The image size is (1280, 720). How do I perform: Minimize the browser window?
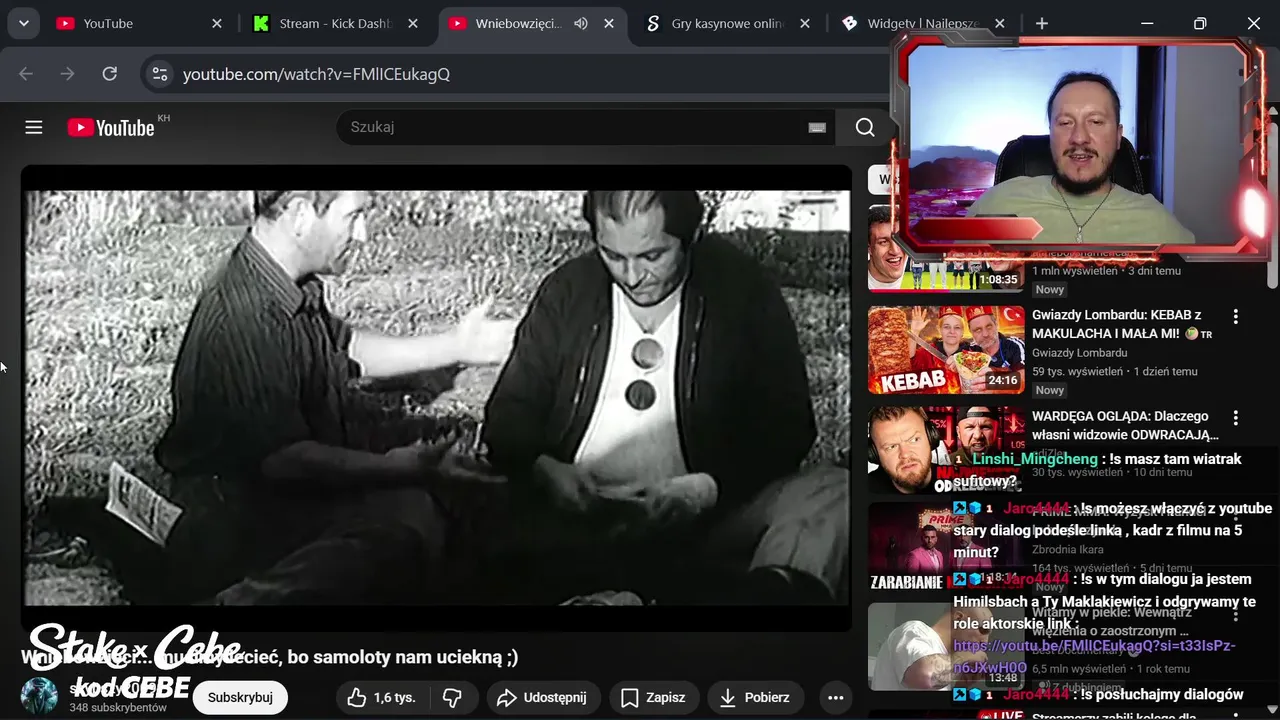point(1147,23)
